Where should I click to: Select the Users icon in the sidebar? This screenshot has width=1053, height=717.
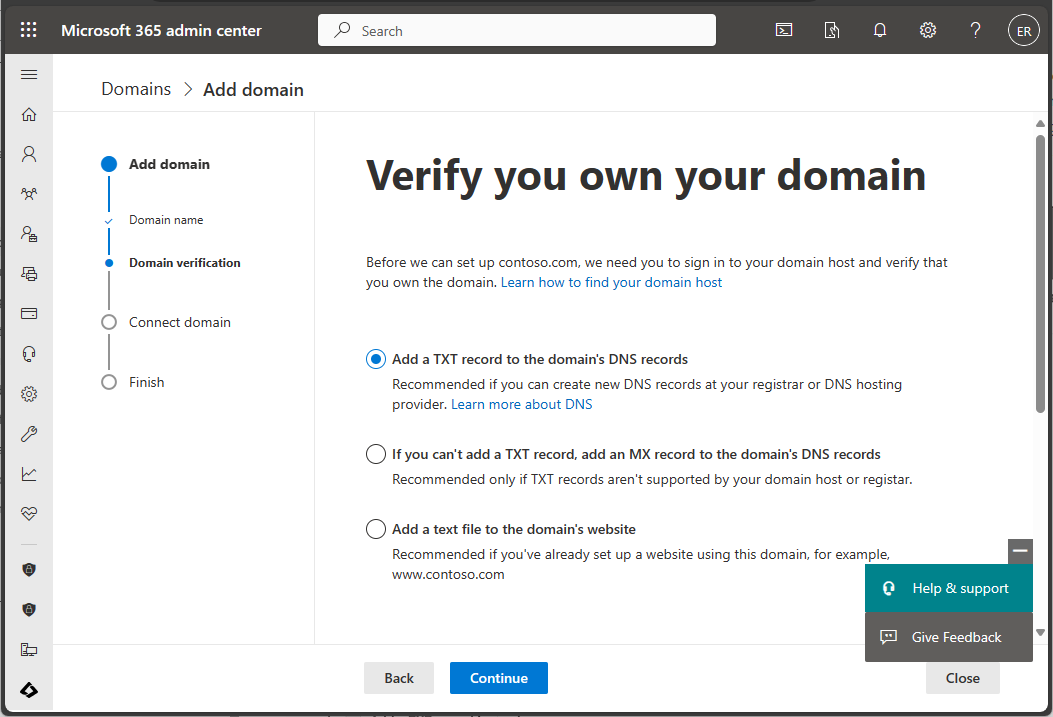28,153
